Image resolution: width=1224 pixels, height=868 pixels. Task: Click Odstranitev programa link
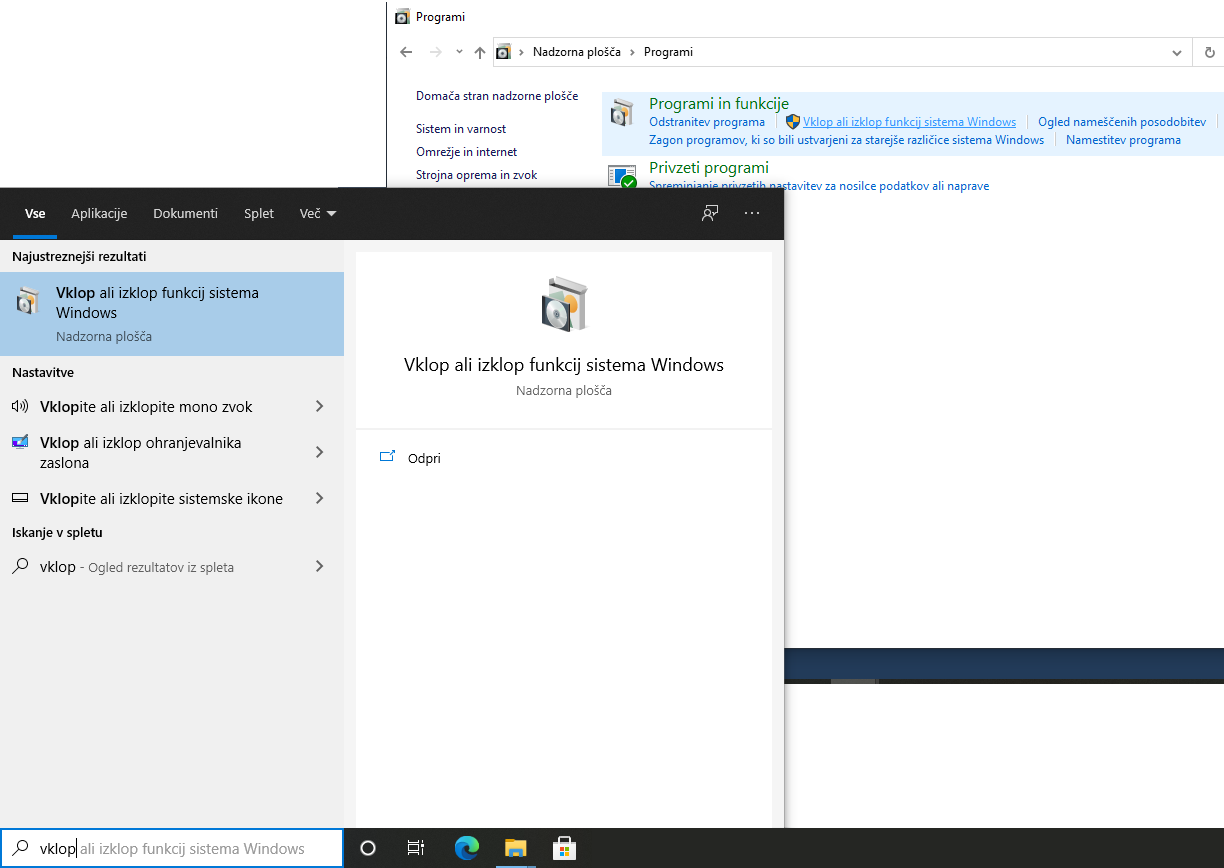click(707, 122)
